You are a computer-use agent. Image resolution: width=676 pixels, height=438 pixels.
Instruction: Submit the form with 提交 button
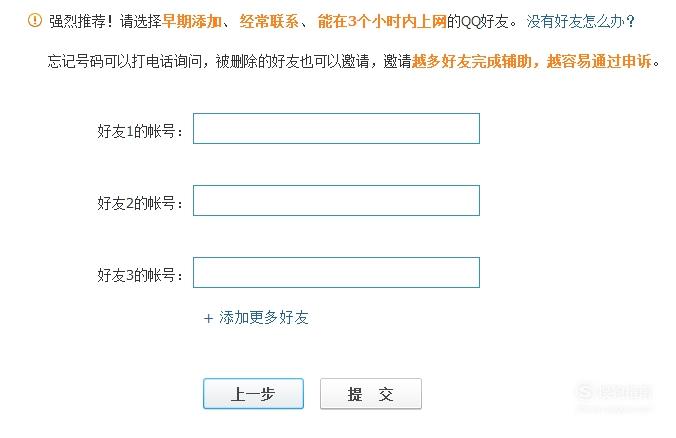371,394
